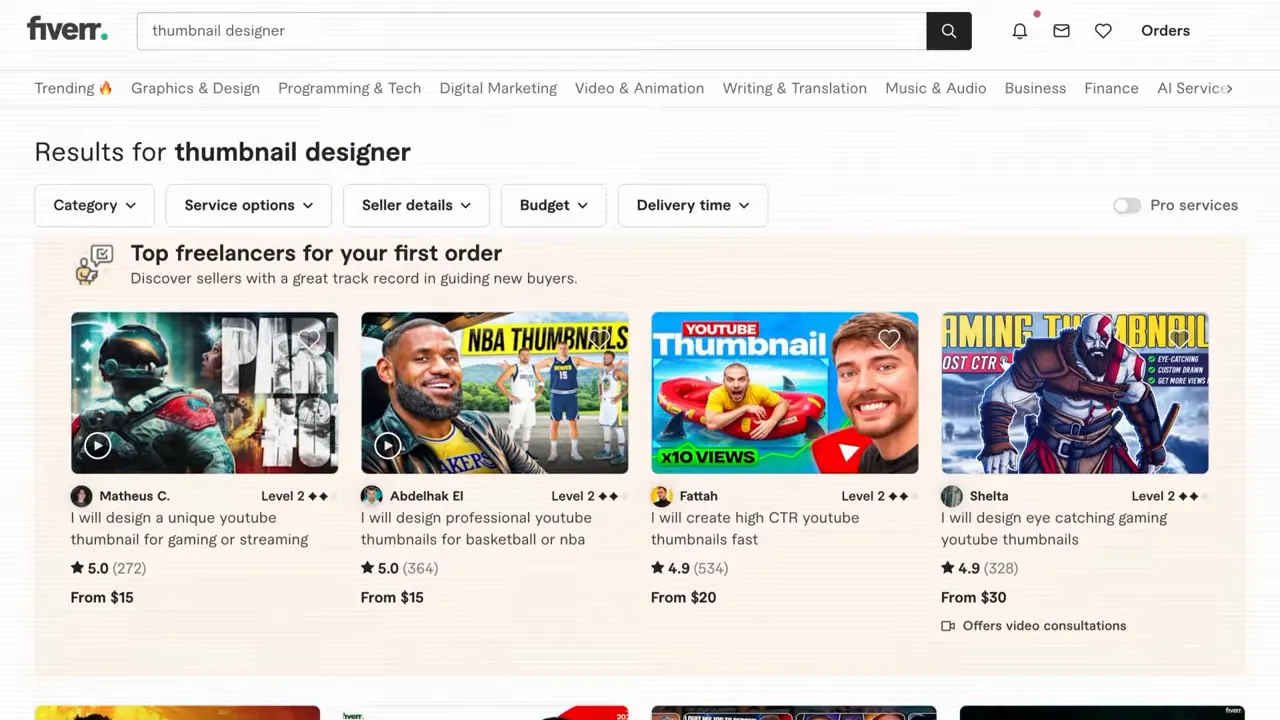Open Video & Animation category
Viewport: 1280px width, 720px height.
pos(639,88)
